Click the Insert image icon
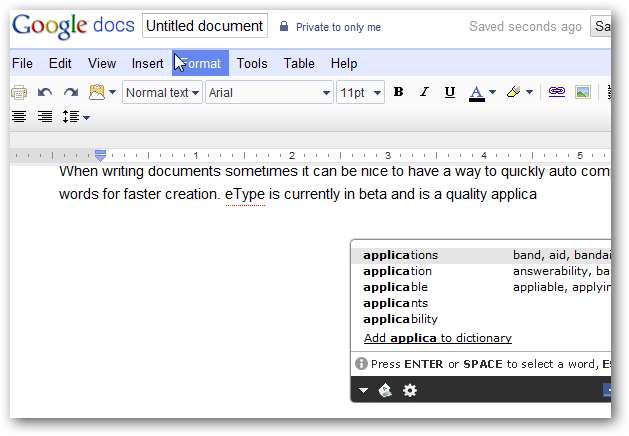629x436 pixels. coord(582,92)
